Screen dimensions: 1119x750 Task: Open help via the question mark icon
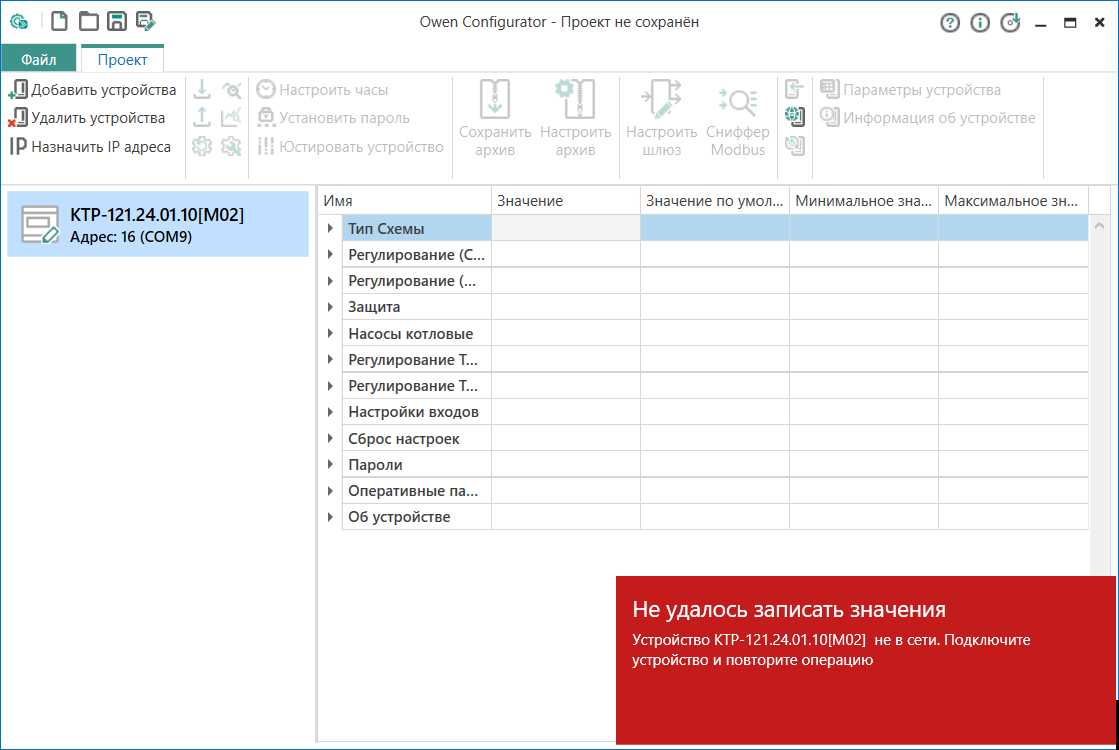point(950,23)
